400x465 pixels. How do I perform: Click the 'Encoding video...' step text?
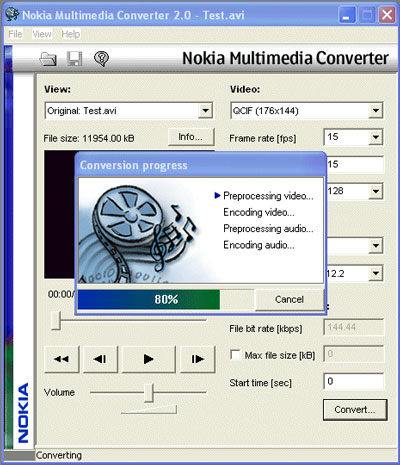259,212
